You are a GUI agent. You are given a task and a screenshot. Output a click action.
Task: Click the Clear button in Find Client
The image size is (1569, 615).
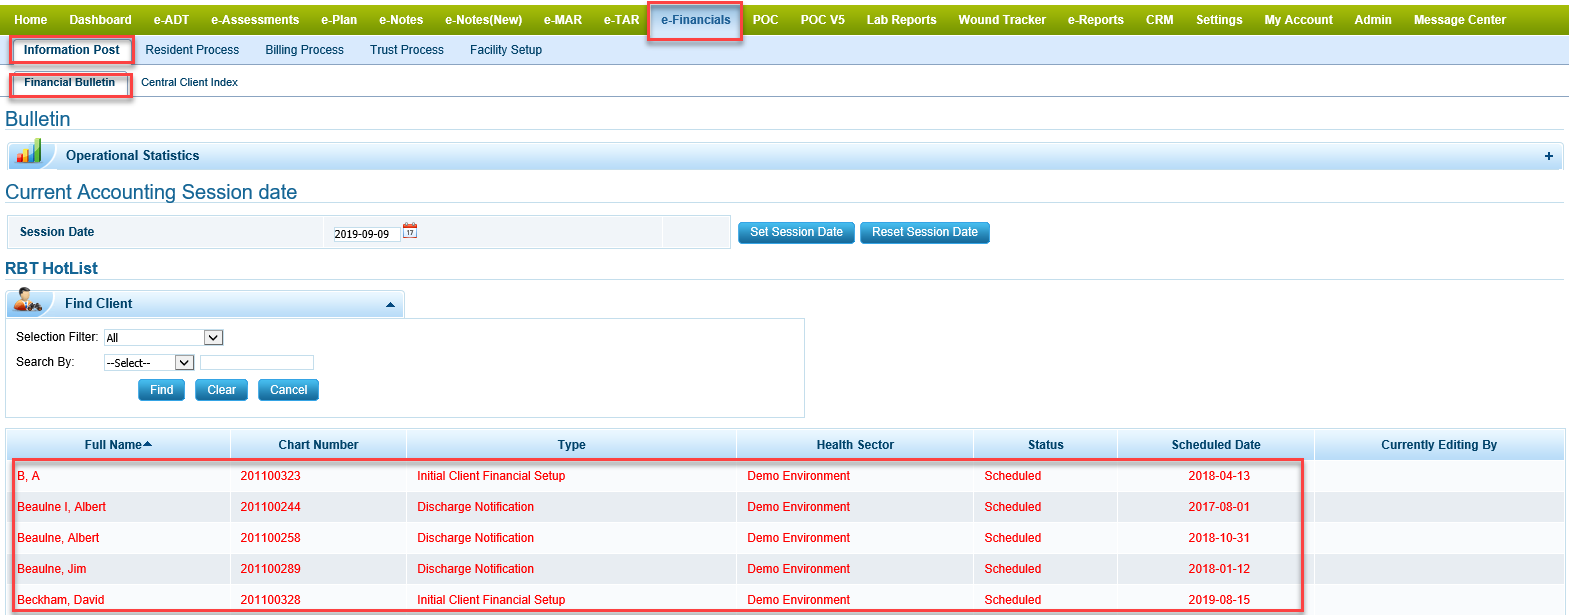pos(221,390)
